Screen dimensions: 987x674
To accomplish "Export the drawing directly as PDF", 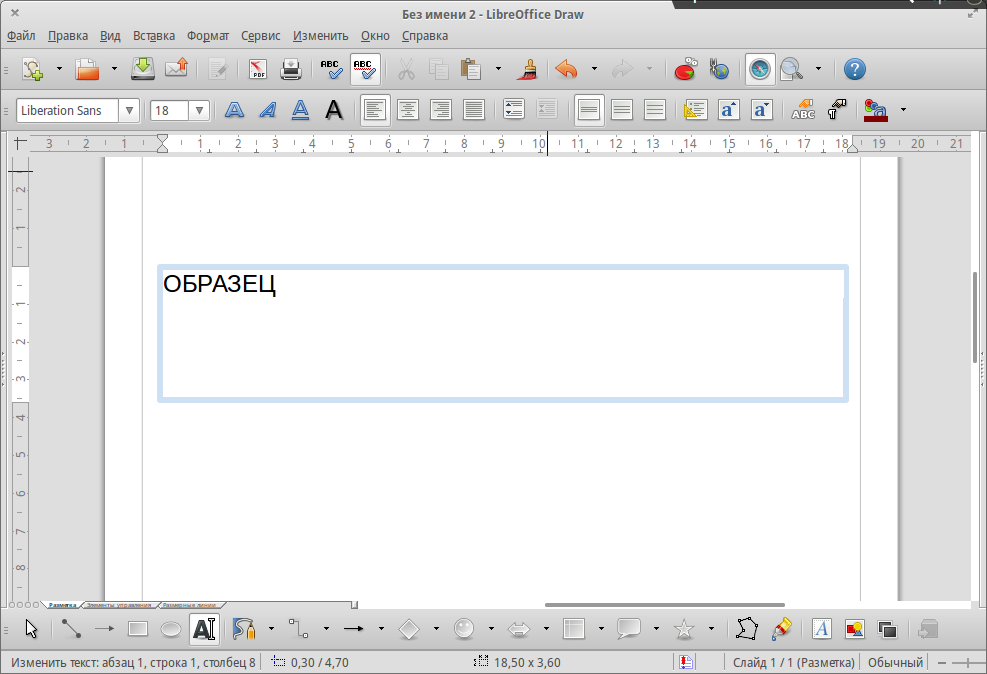I will [257, 69].
